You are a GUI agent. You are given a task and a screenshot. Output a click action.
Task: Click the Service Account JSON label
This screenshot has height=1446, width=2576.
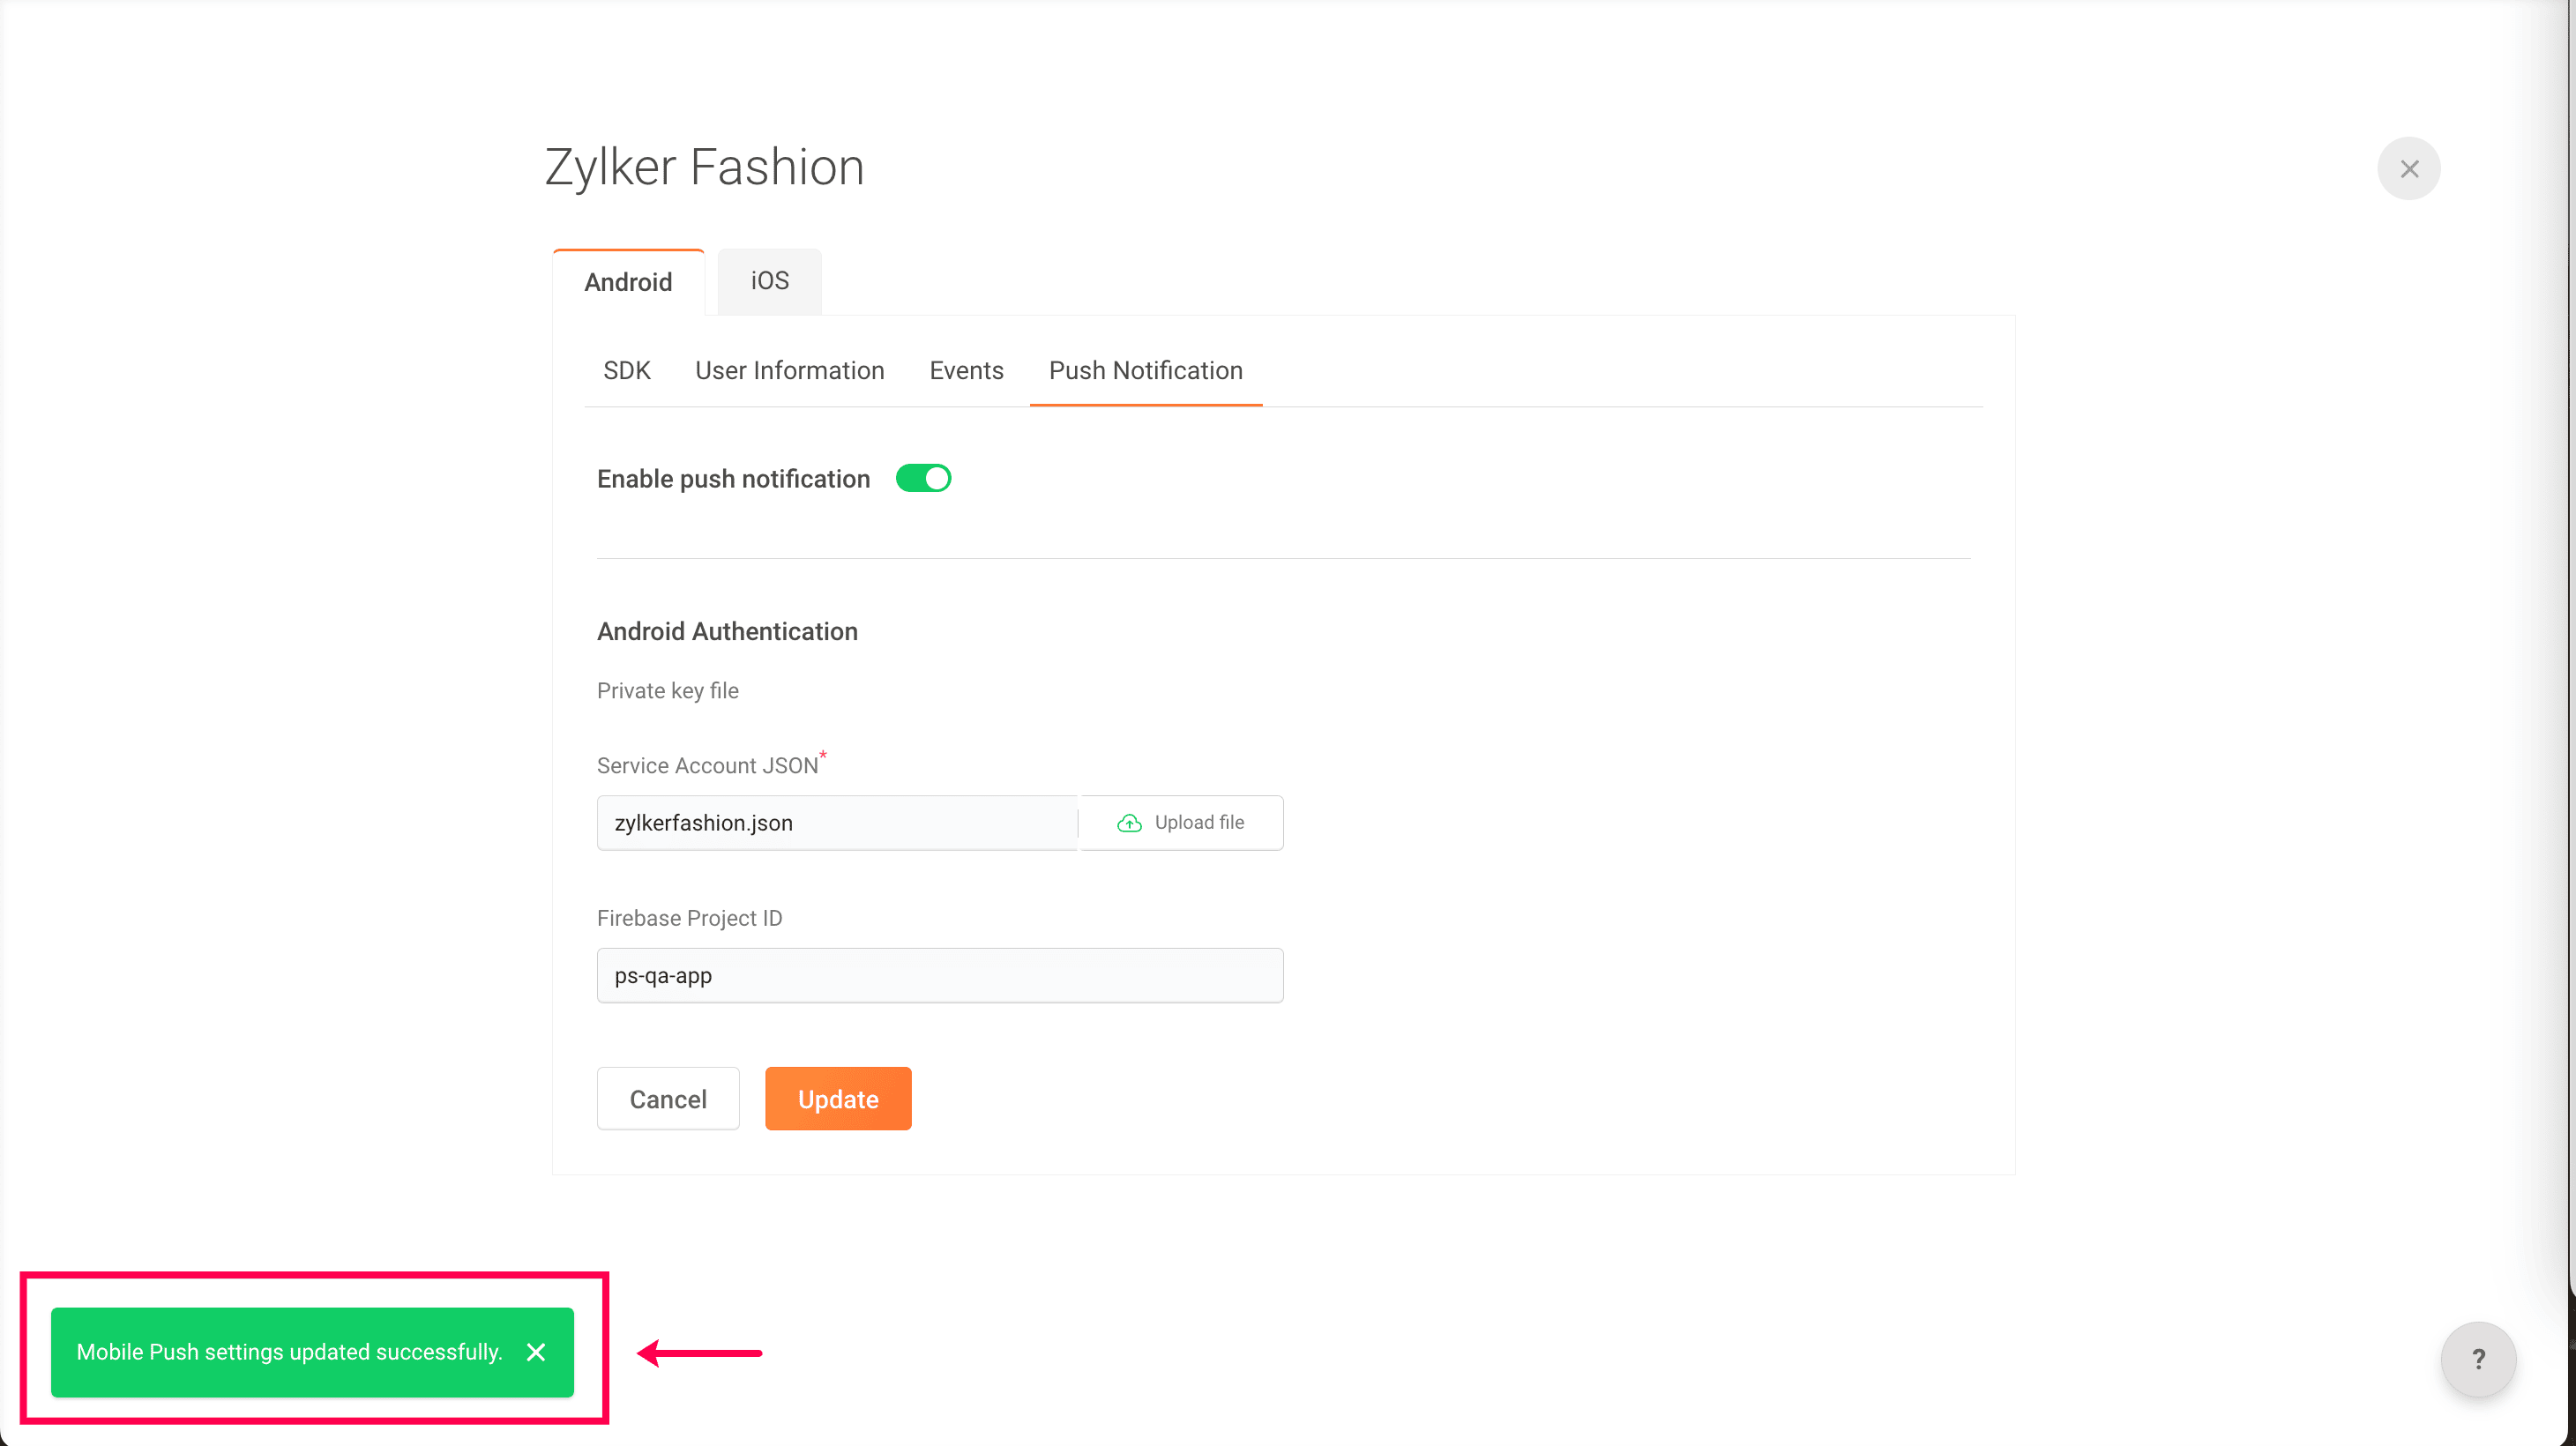(707, 766)
